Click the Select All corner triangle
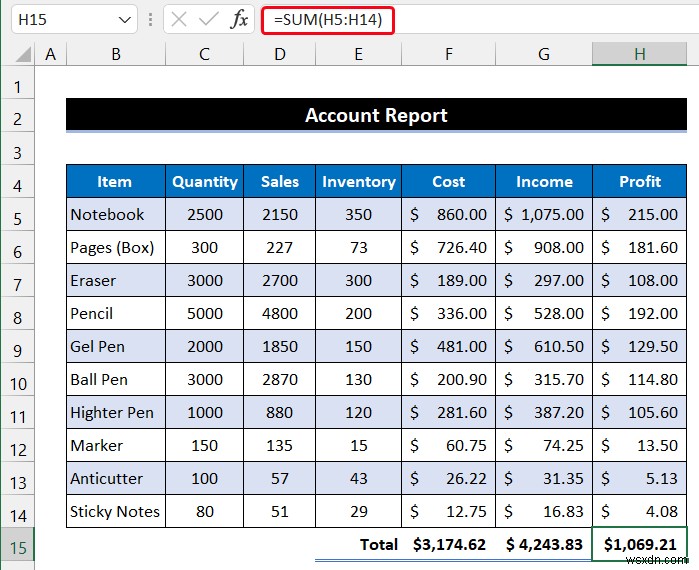The image size is (699, 570). (23, 54)
